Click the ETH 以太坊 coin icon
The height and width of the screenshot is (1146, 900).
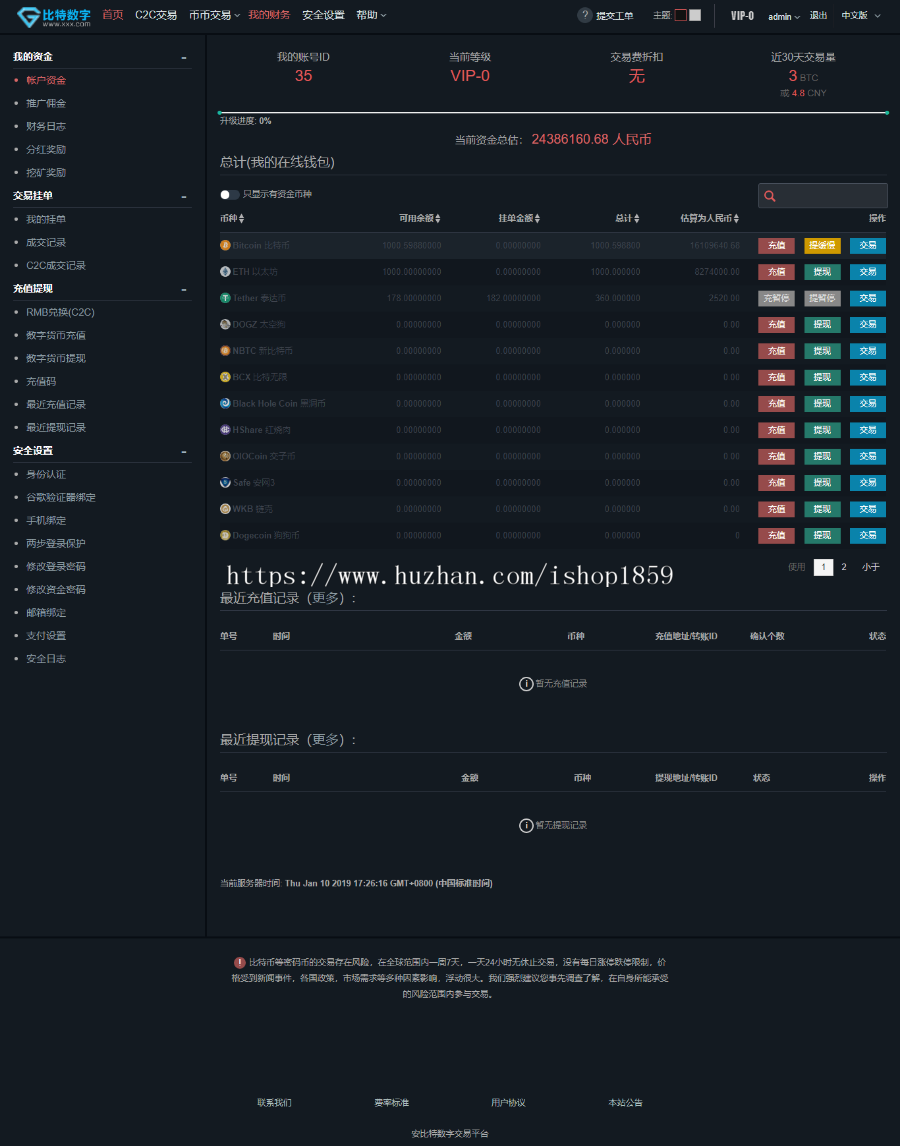(x=225, y=272)
